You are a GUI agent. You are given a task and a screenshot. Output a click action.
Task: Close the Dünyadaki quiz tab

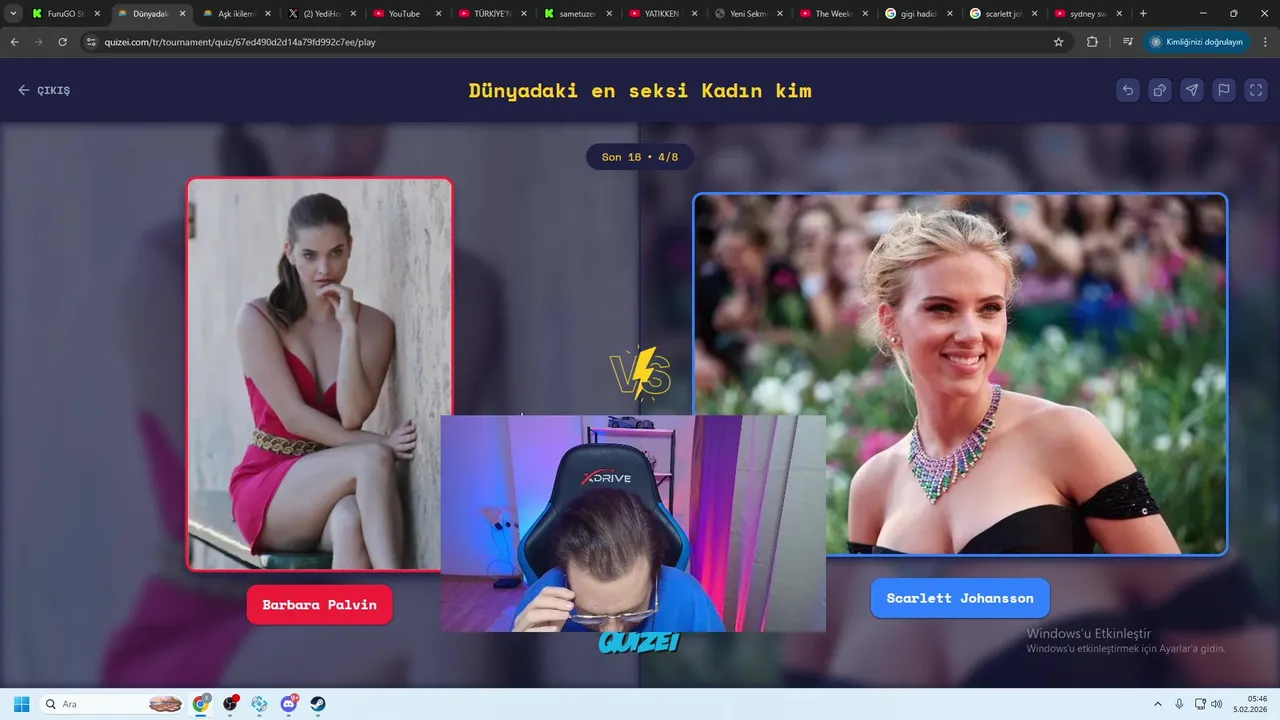pos(182,14)
